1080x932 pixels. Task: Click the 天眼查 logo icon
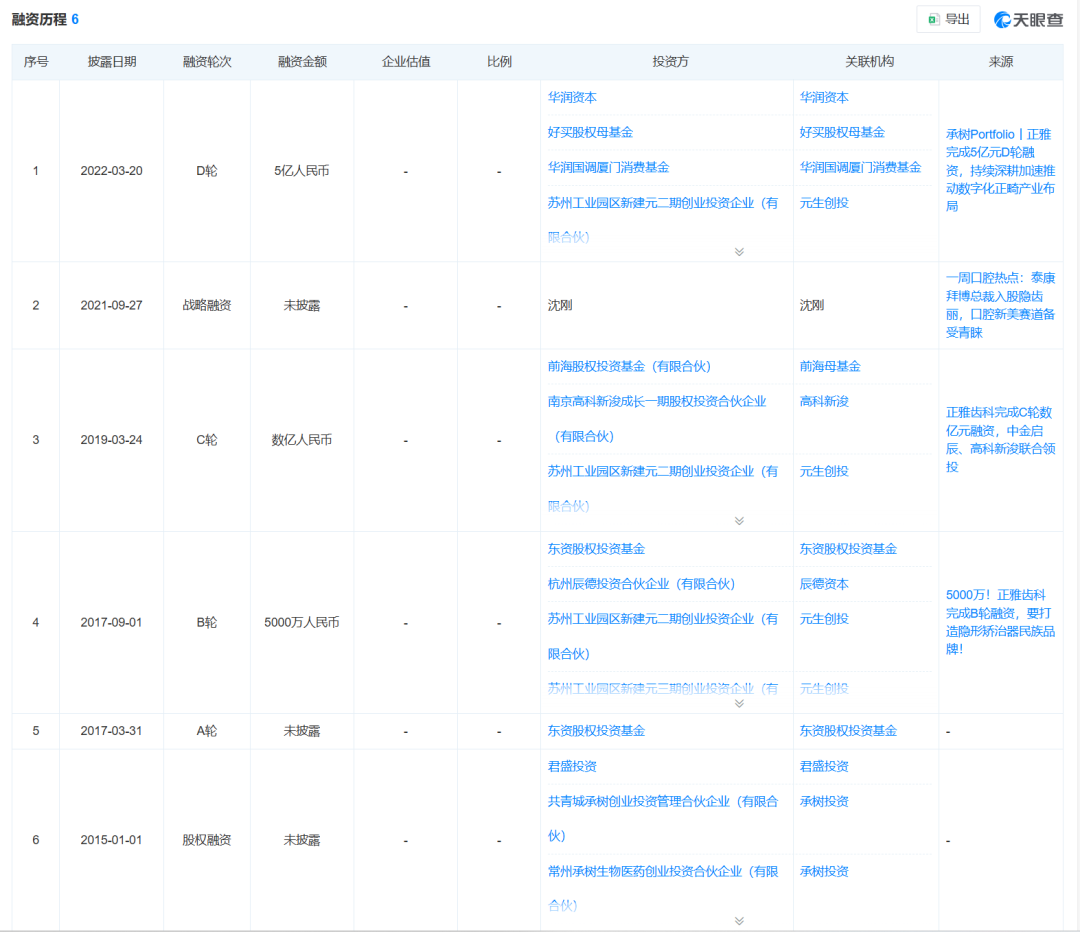pos(1028,19)
